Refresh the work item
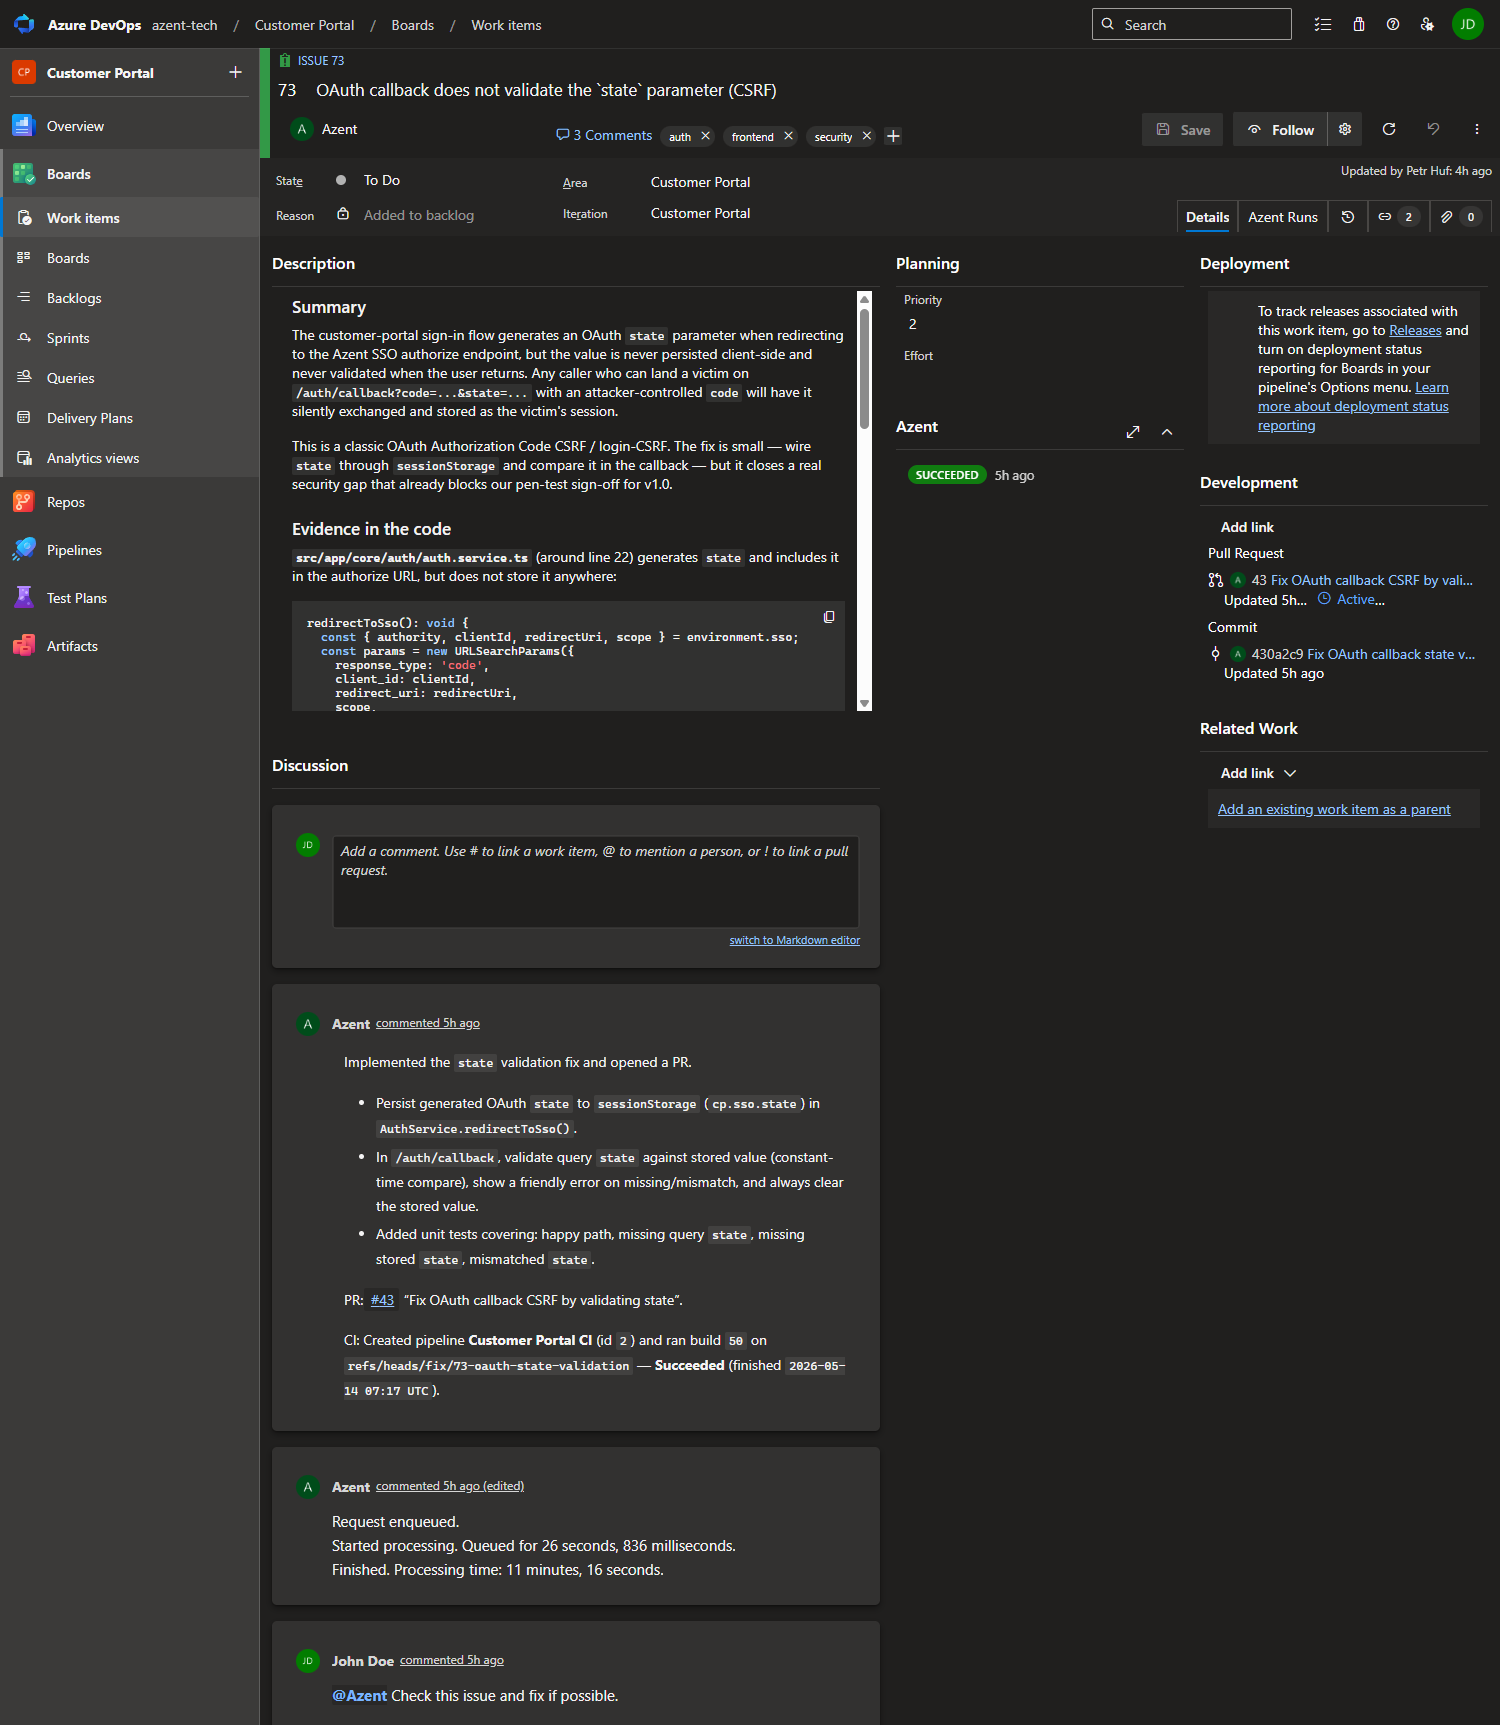 click(x=1389, y=129)
